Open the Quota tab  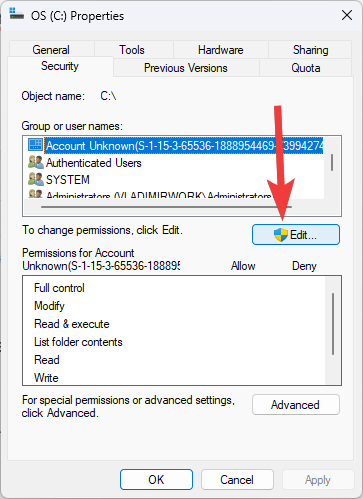[306, 68]
